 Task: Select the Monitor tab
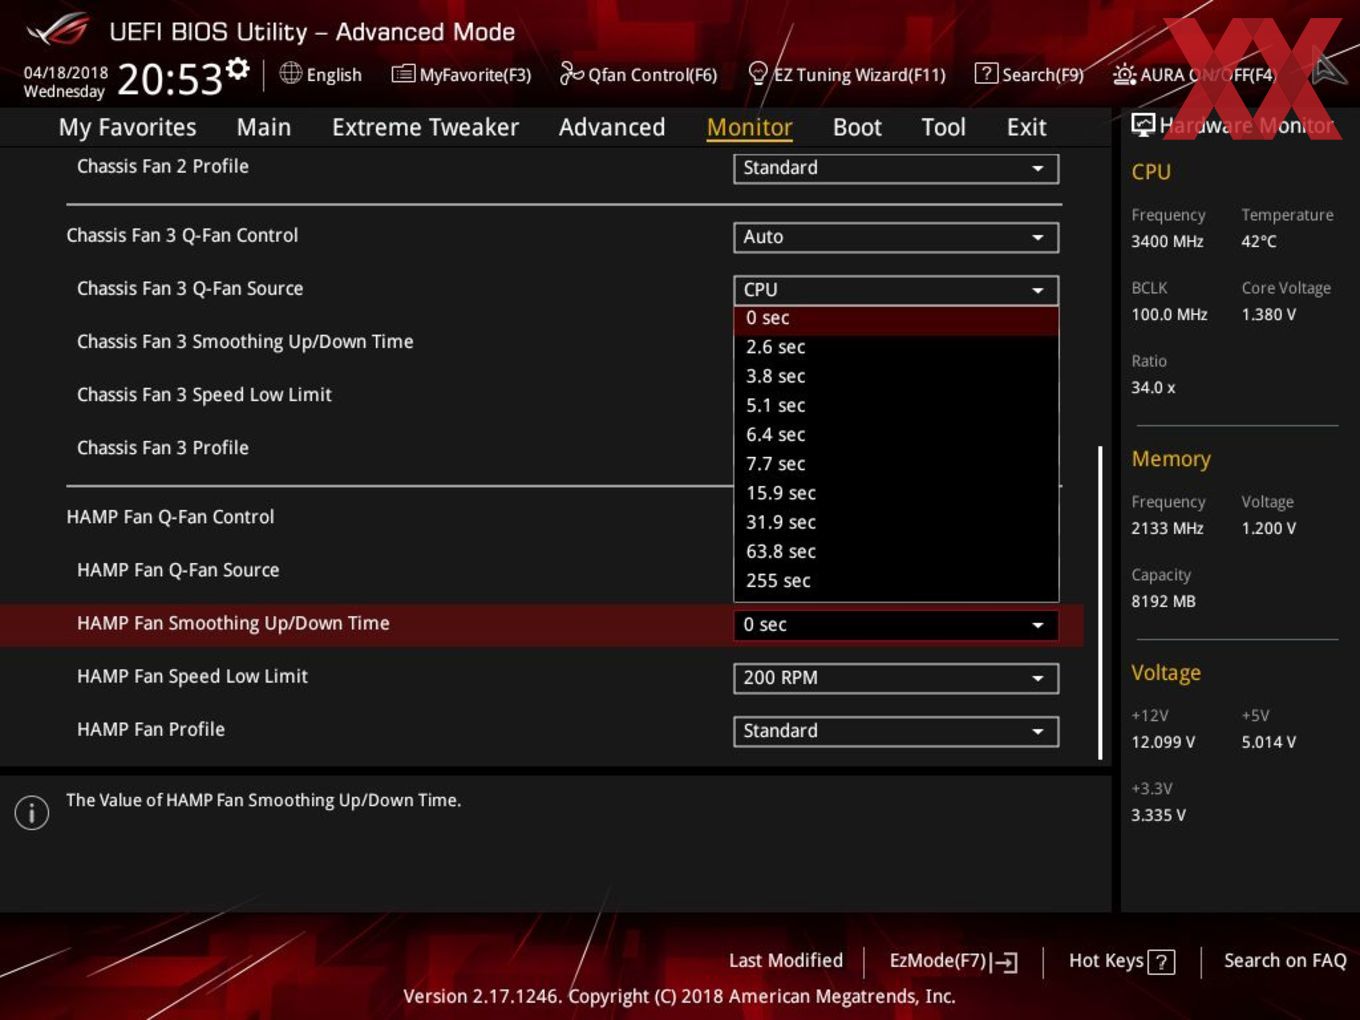pyautogui.click(x=749, y=127)
